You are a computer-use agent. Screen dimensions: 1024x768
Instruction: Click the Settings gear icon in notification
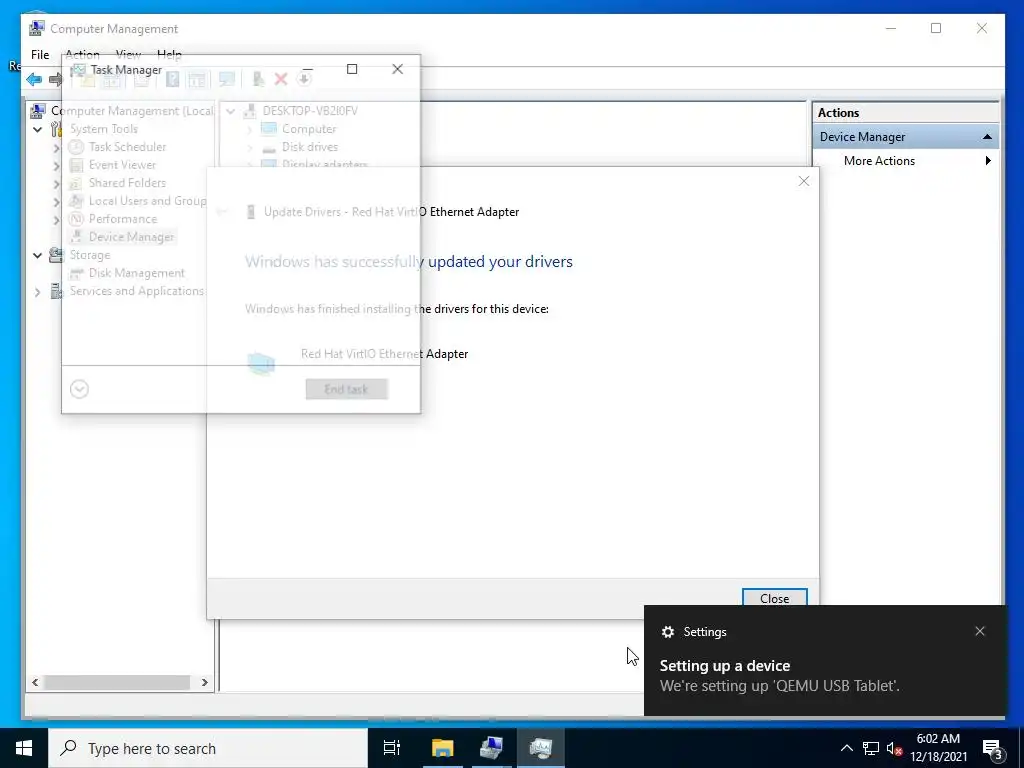pos(667,632)
